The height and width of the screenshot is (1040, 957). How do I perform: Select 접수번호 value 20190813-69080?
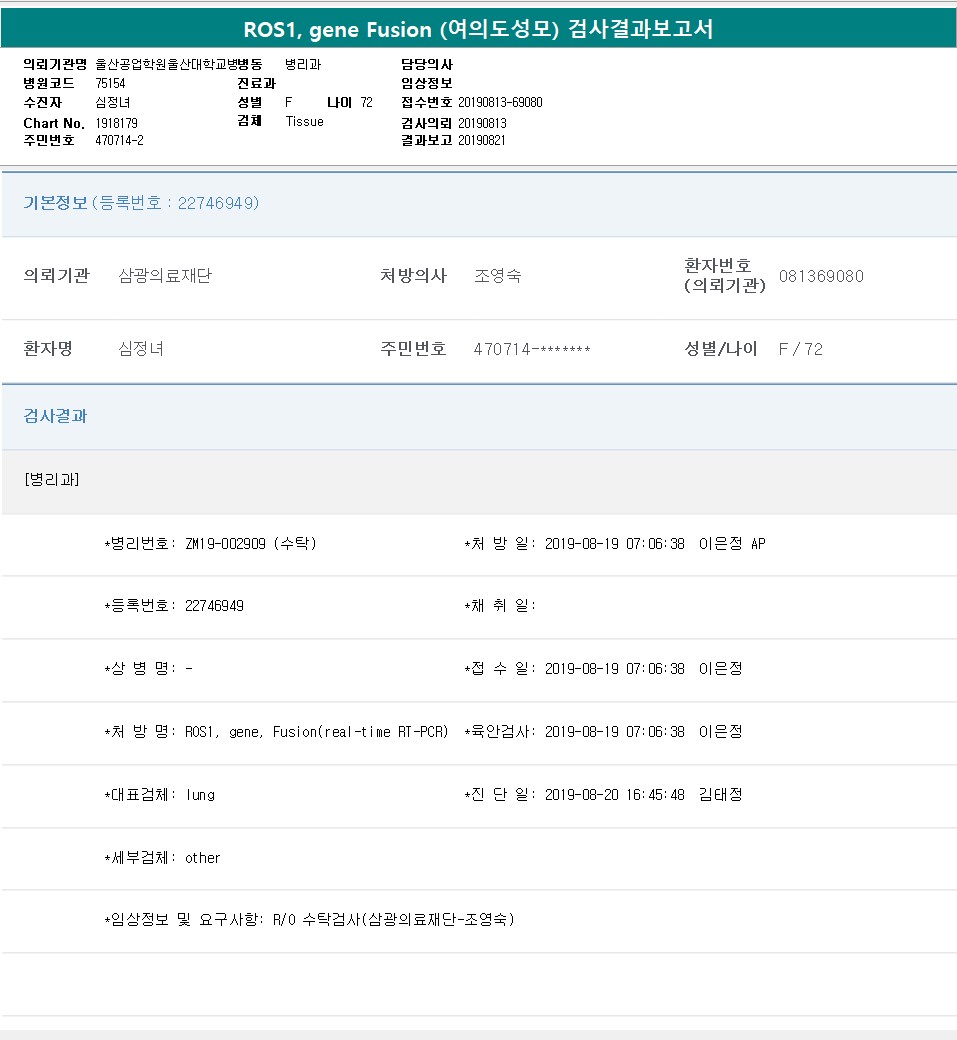[x=500, y=102]
